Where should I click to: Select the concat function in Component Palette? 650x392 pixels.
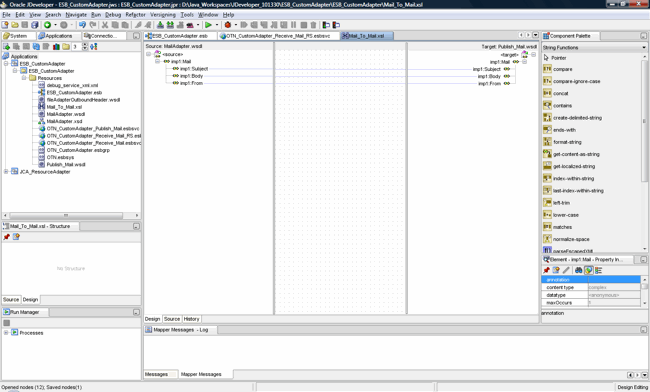pos(560,94)
